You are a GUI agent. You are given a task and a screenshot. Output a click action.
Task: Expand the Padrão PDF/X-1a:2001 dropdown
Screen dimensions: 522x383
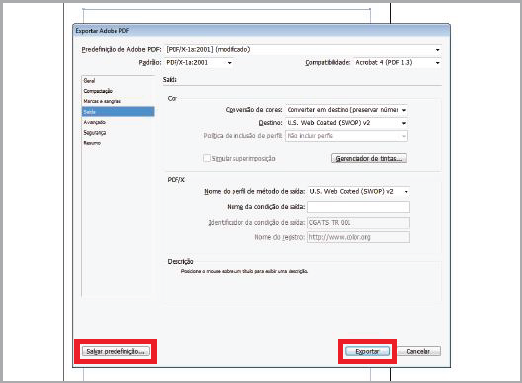(199, 63)
